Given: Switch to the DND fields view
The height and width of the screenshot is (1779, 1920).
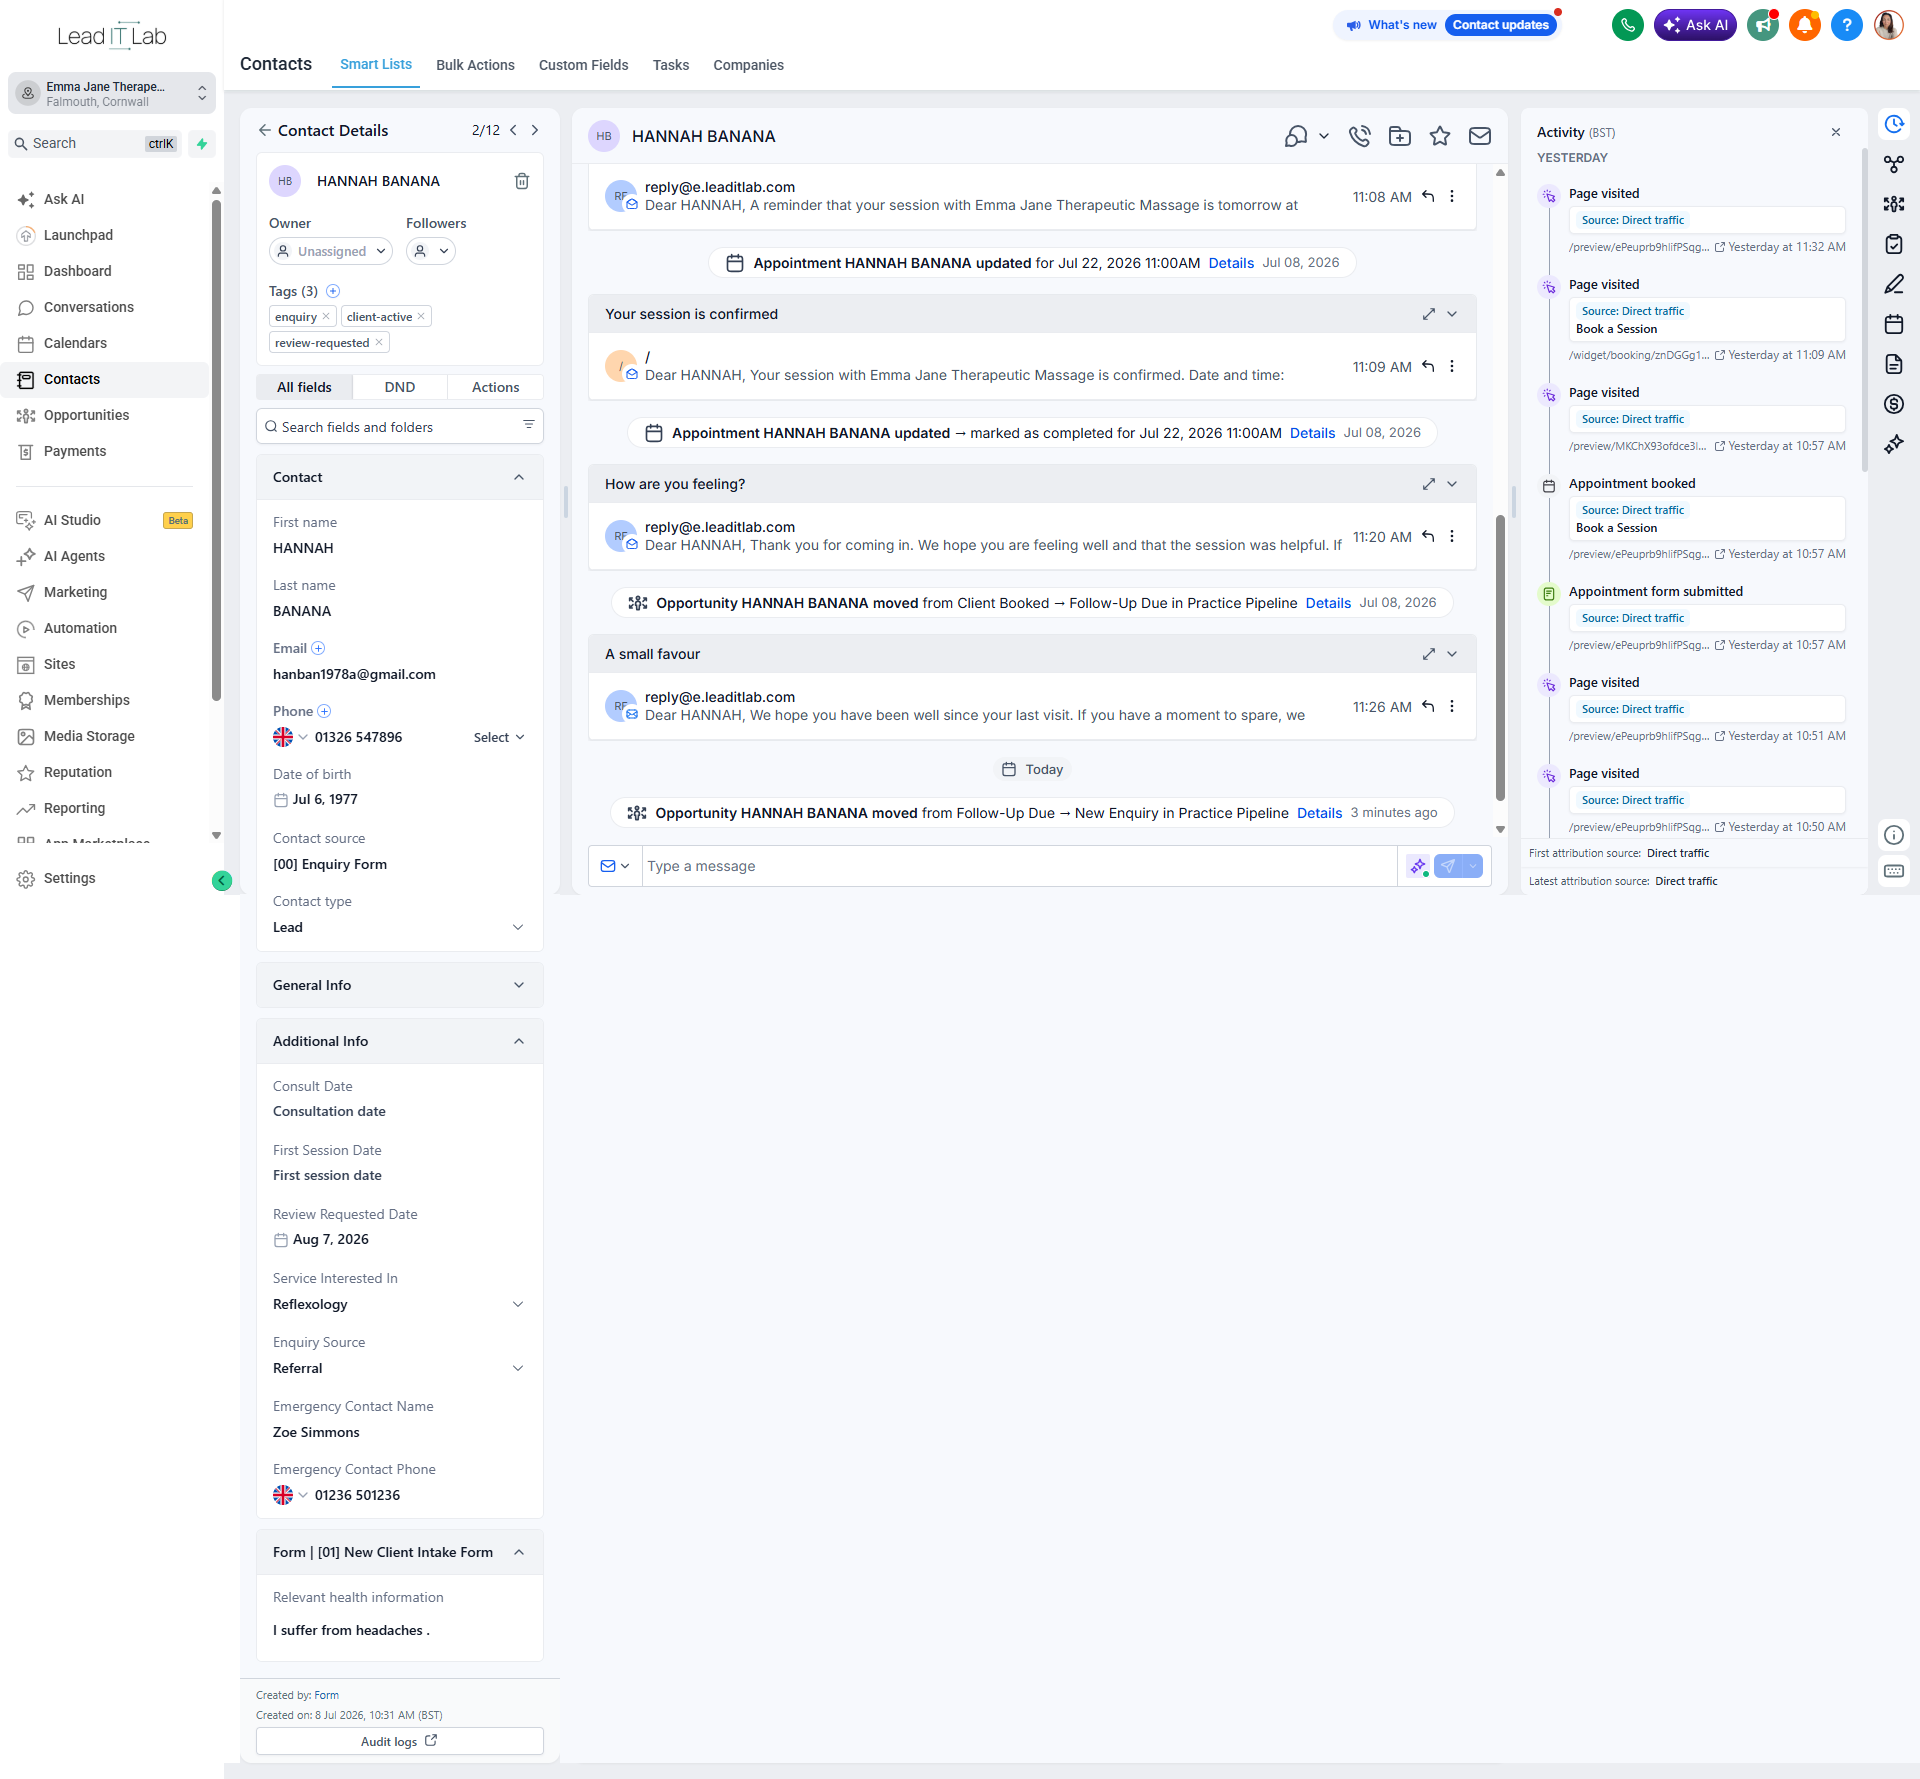Looking at the screenshot, I should click(399, 387).
